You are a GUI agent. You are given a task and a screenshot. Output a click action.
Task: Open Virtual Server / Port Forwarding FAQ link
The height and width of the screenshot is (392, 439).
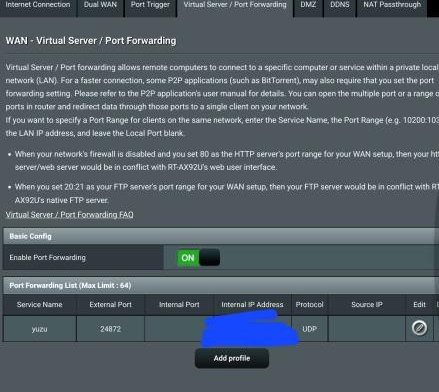tap(70, 215)
